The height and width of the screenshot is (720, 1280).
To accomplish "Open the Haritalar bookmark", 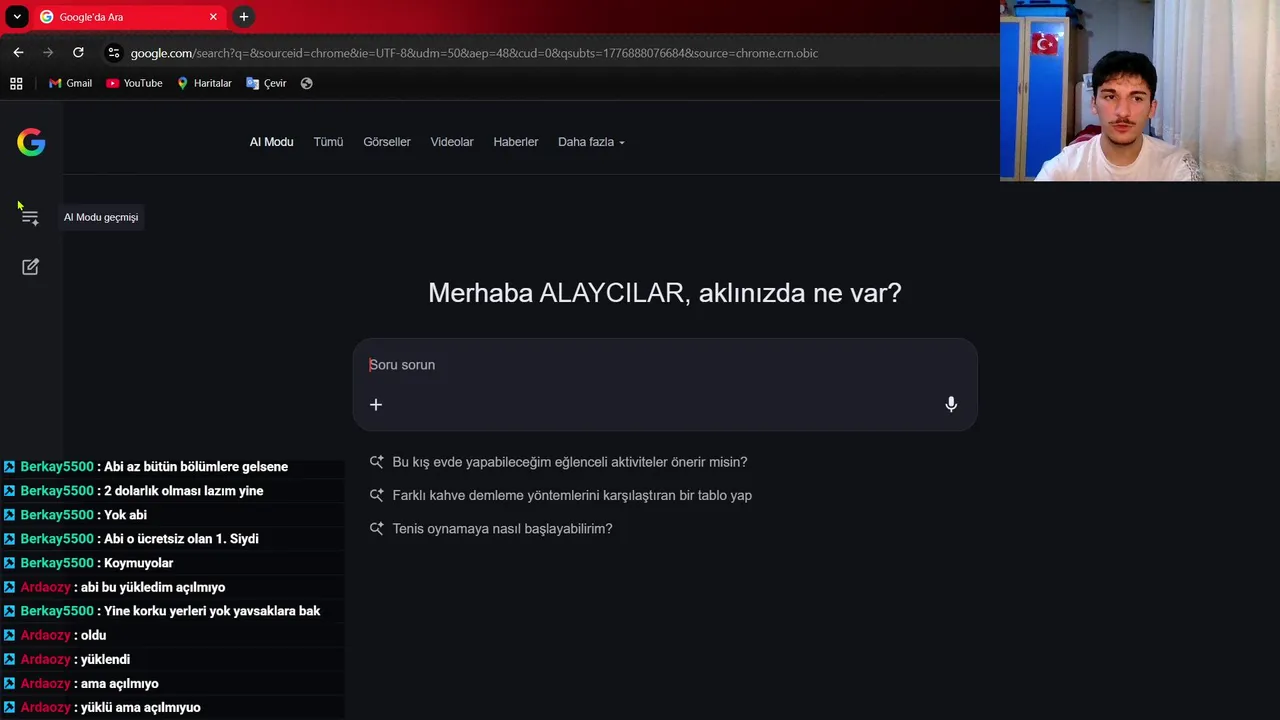I will 204,83.
